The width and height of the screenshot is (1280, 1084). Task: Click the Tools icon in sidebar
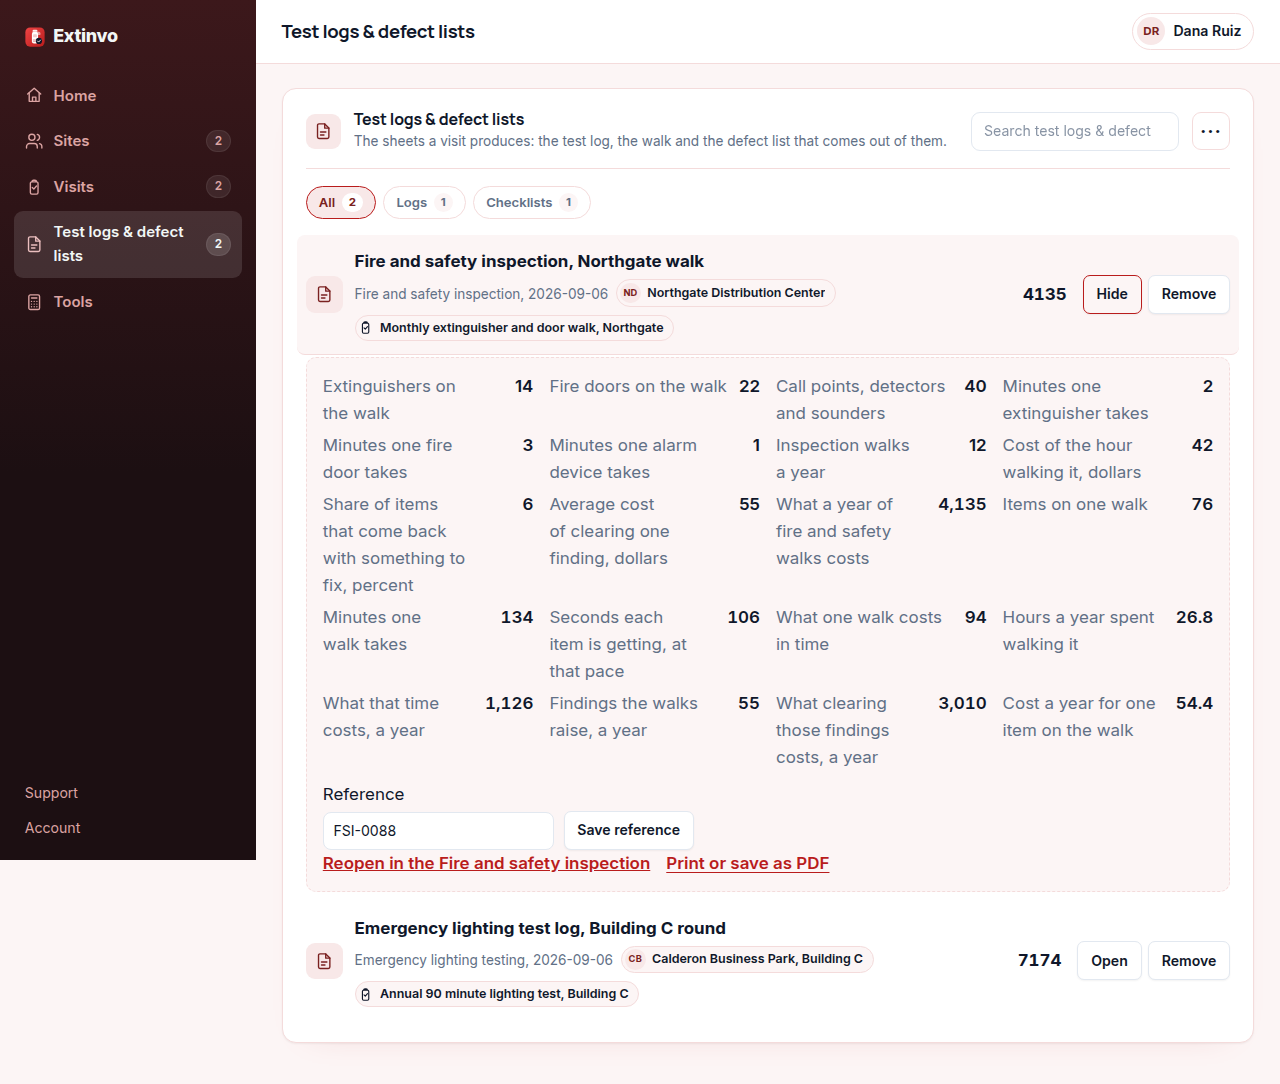pyautogui.click(x=34, y=302)
